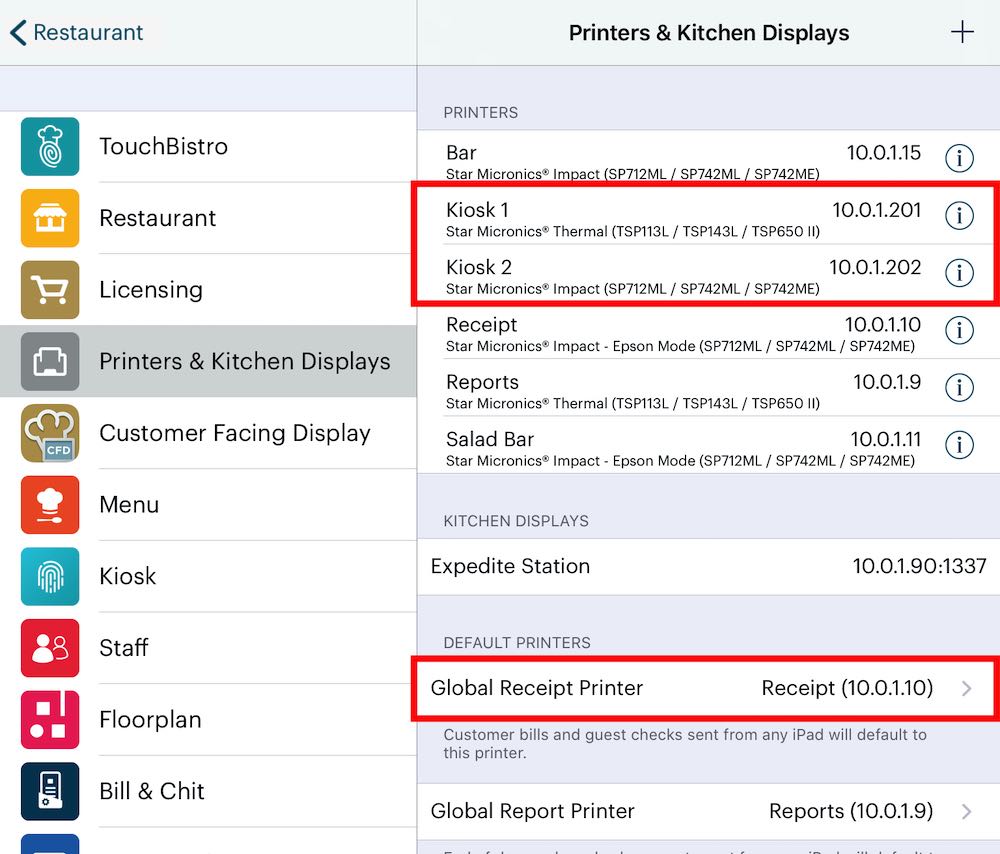Image resolution: width=1000 pixels, height=854 pixels.
Task: Go back to Restaurant settings
Action: (75, 32)
